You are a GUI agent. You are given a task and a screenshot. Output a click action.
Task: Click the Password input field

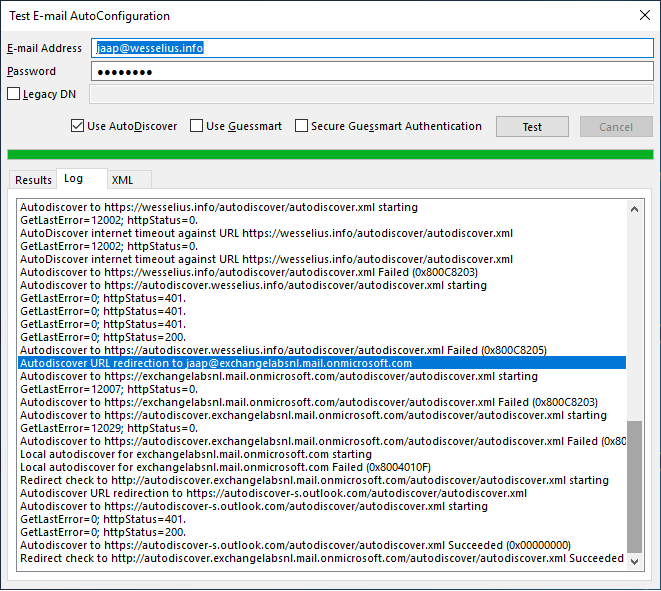point(372,72)
